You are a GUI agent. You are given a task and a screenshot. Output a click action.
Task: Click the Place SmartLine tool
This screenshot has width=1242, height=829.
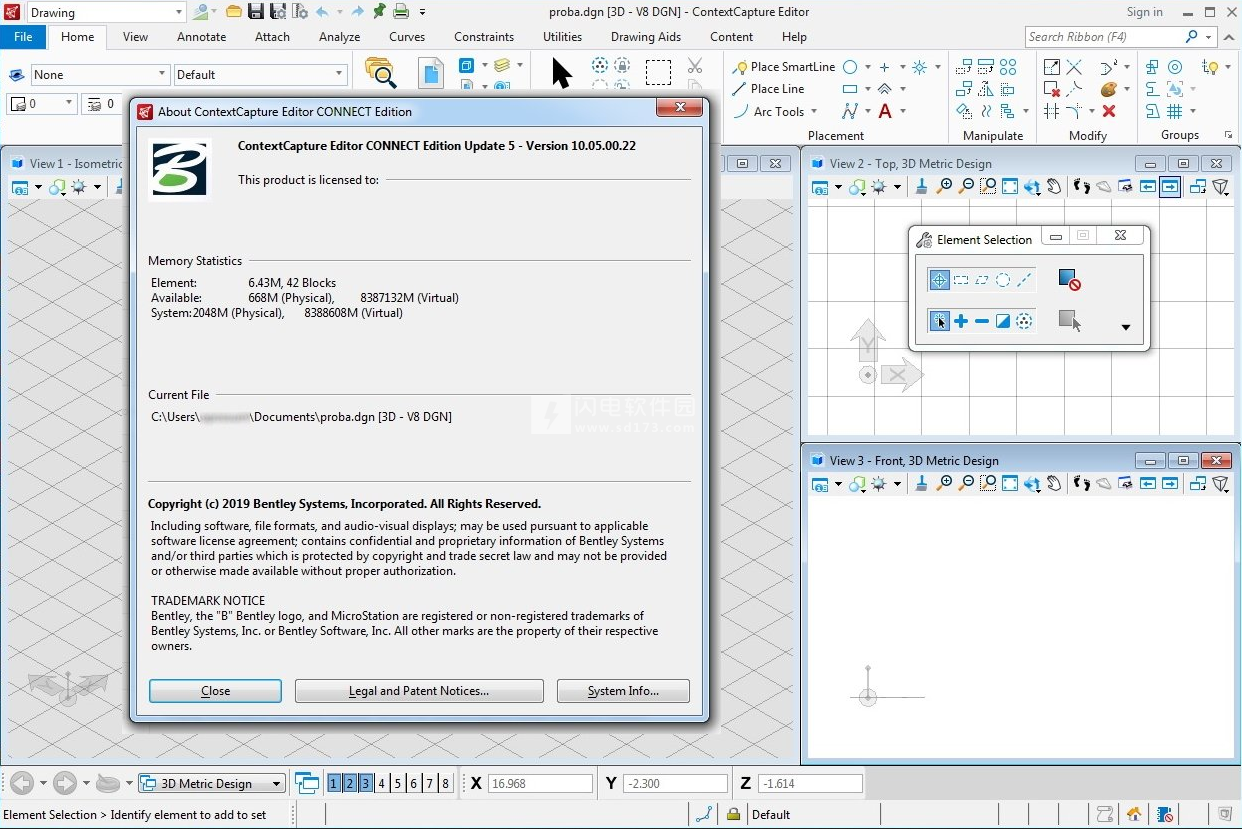784,67
